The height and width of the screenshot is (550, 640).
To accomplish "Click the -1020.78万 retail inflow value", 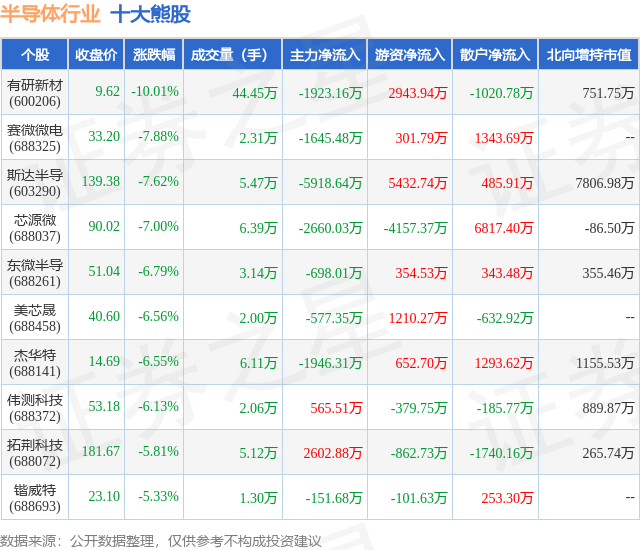I will 501,93.
